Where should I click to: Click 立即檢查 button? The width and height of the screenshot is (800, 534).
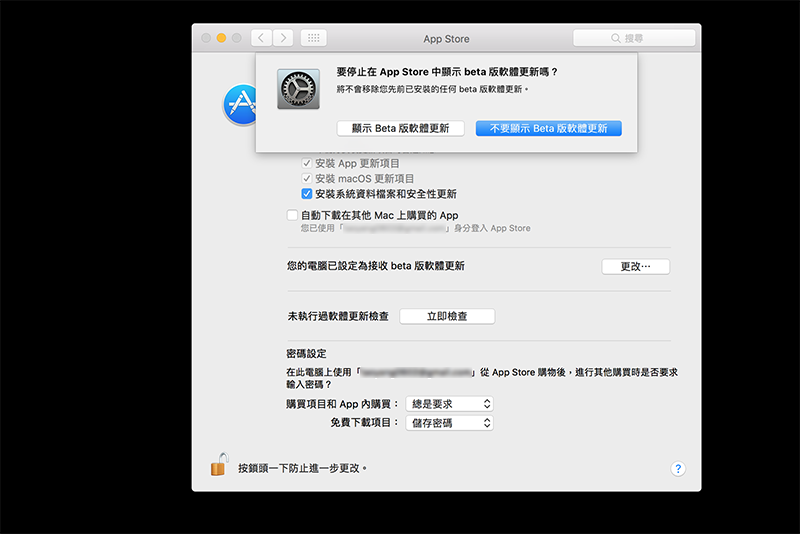pos(447,316)
